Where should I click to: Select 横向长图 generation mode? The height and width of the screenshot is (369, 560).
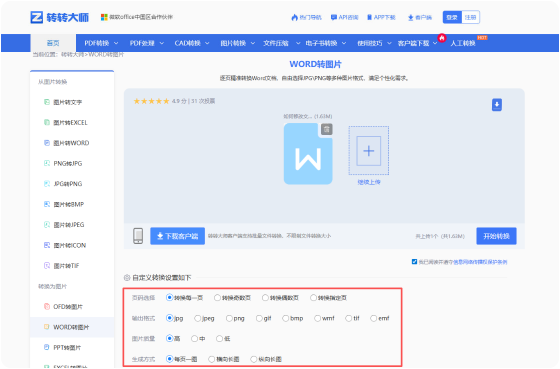211,359
